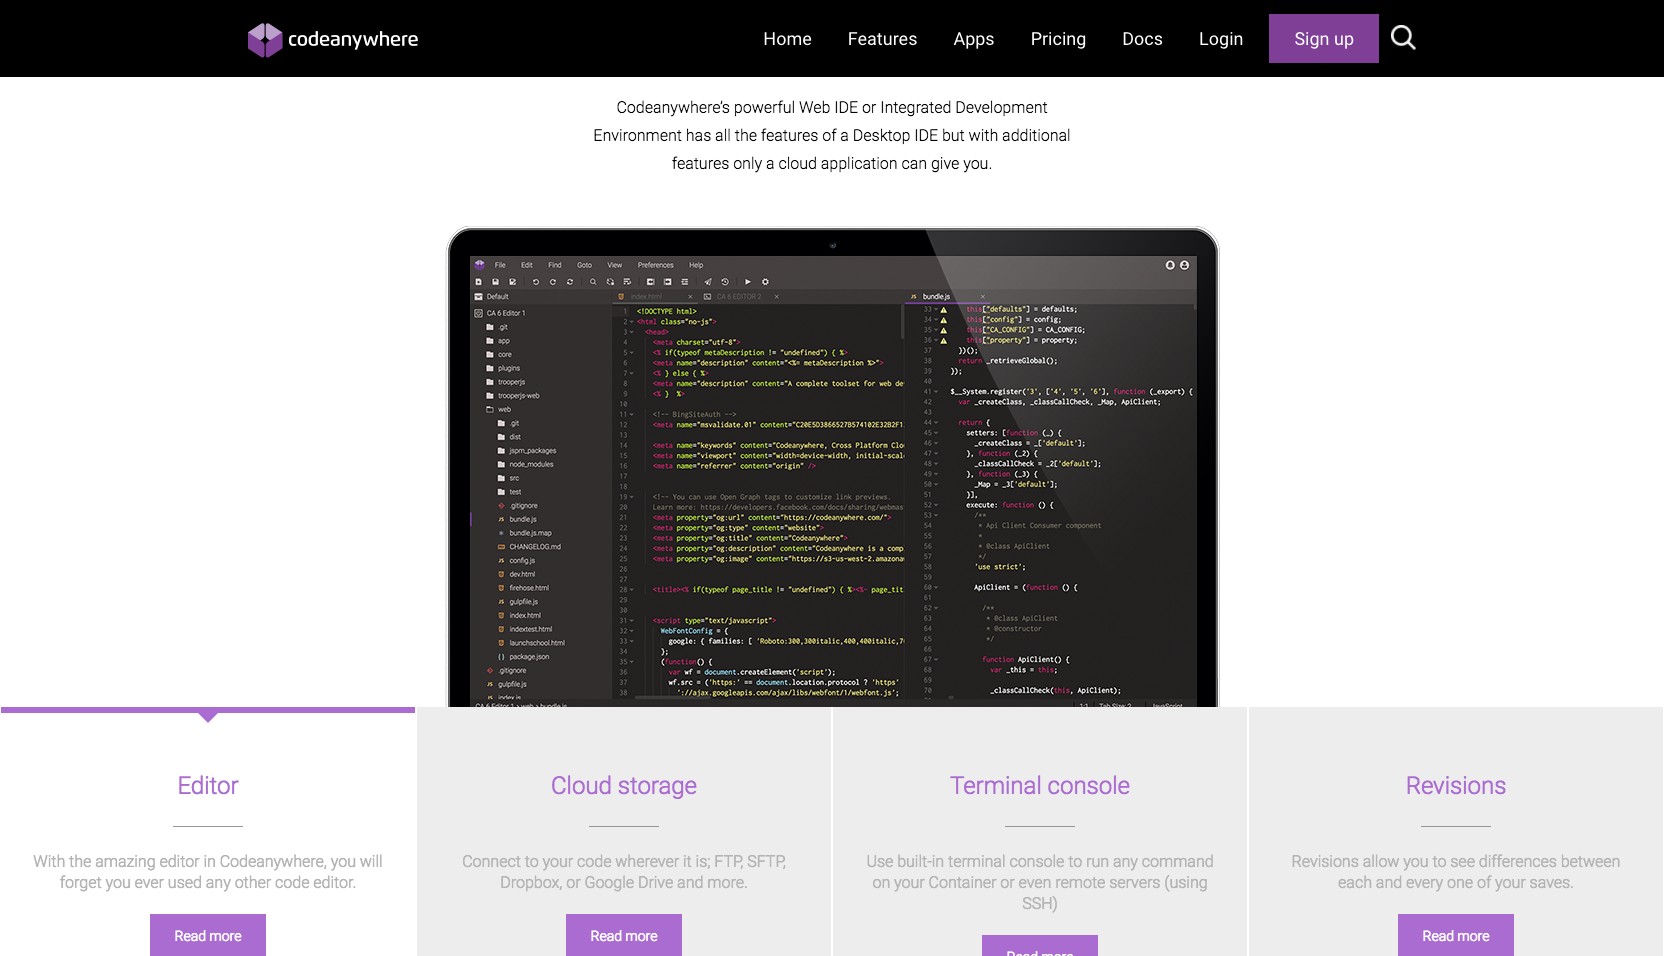Click the magnifier Find icon in IDE toolbar
The image size is (1664, 956).
click(593, 282)
